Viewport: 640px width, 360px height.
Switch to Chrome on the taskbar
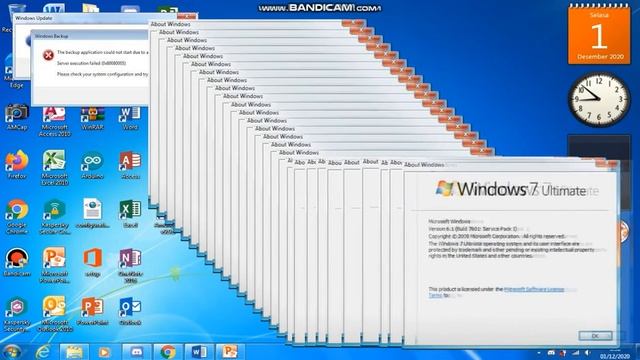click(168, 351)
